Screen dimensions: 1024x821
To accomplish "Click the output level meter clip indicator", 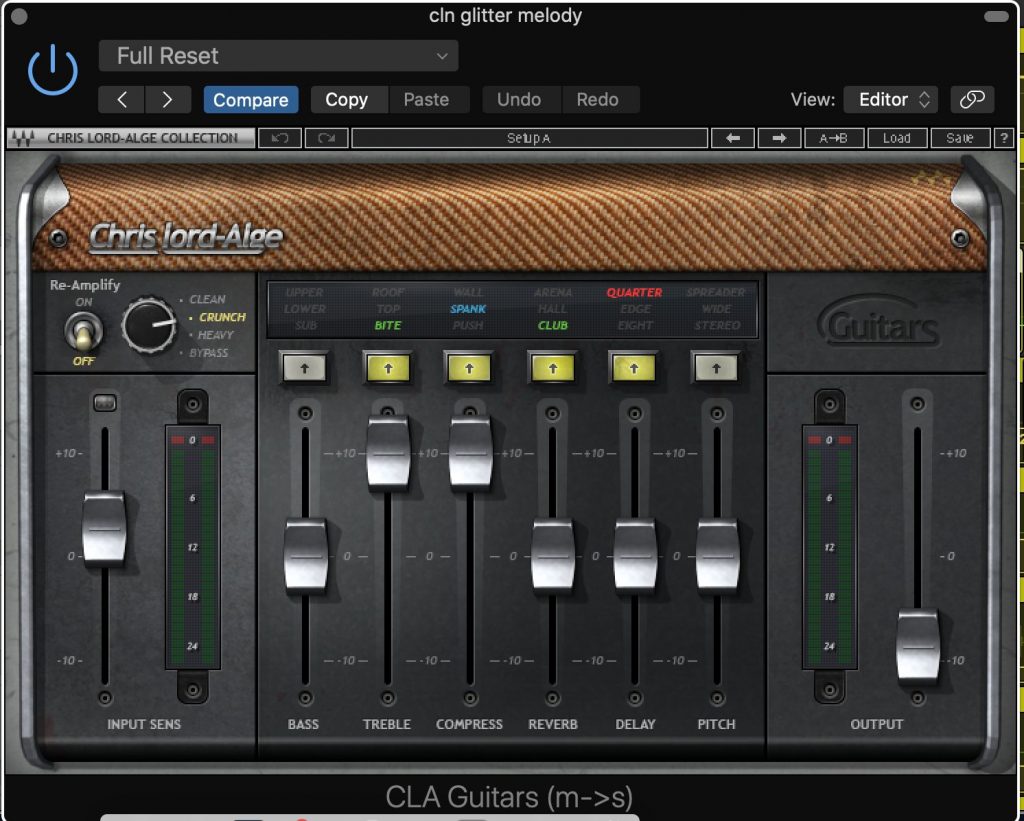I will pyautogui.click(x=829, y=440).
